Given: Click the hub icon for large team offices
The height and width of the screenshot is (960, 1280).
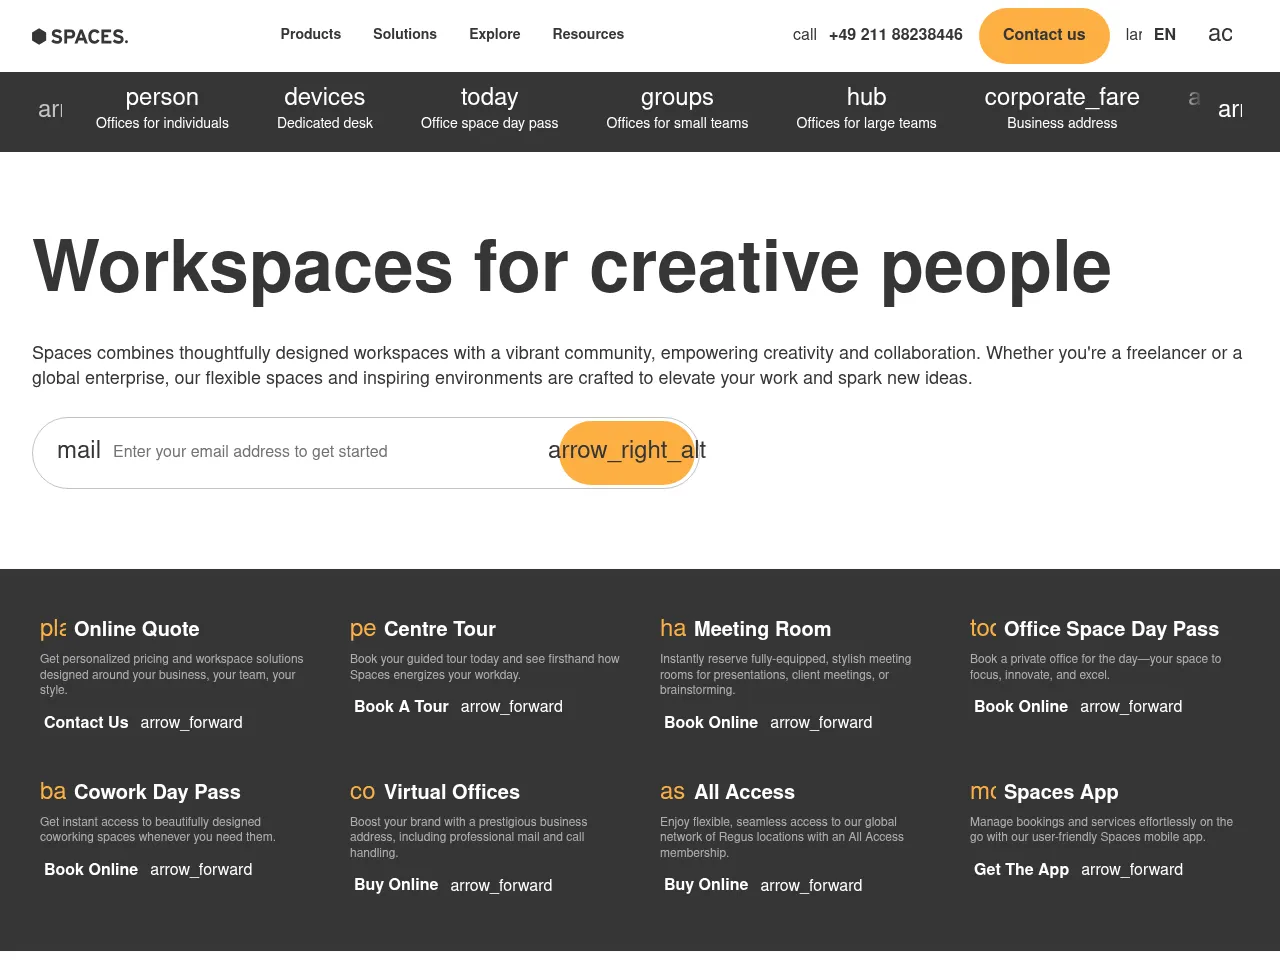Looking at the screenshot, I should point(866,97).
